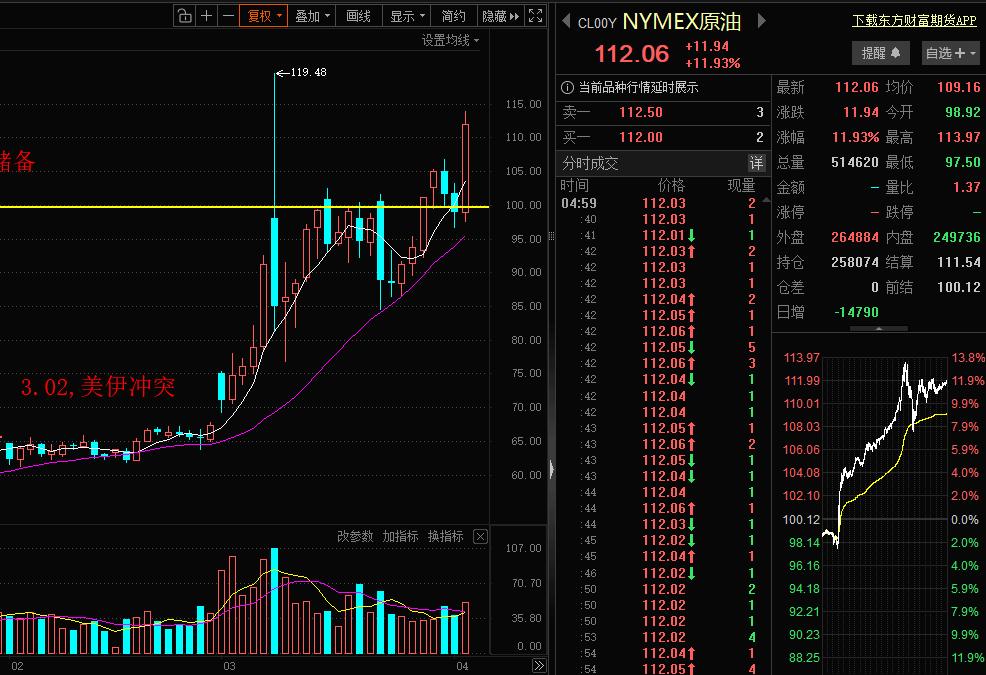Click the lock chart icon in toolbar

184,16
